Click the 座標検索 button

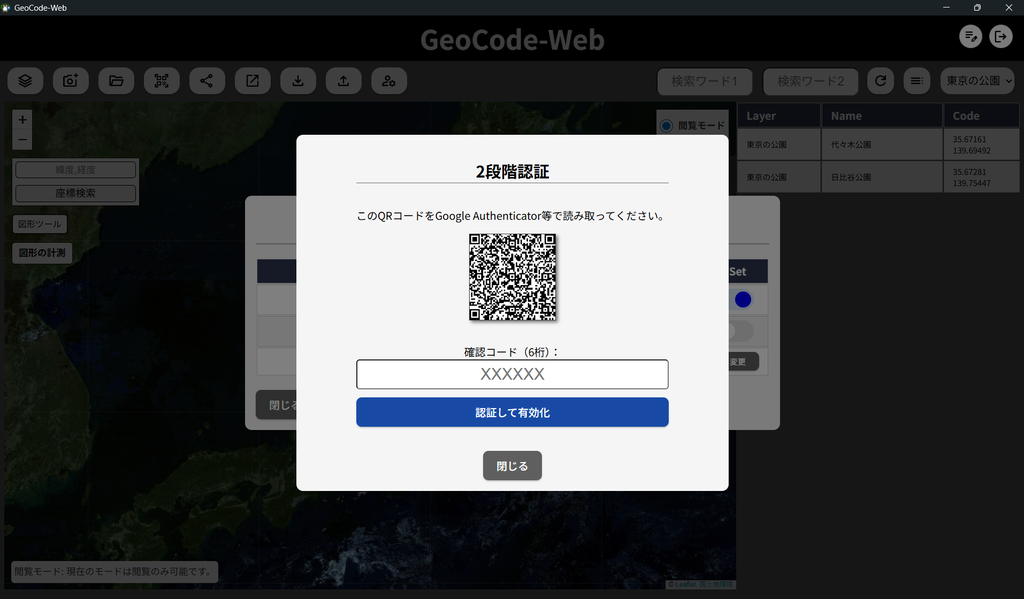tap(76, 193)
